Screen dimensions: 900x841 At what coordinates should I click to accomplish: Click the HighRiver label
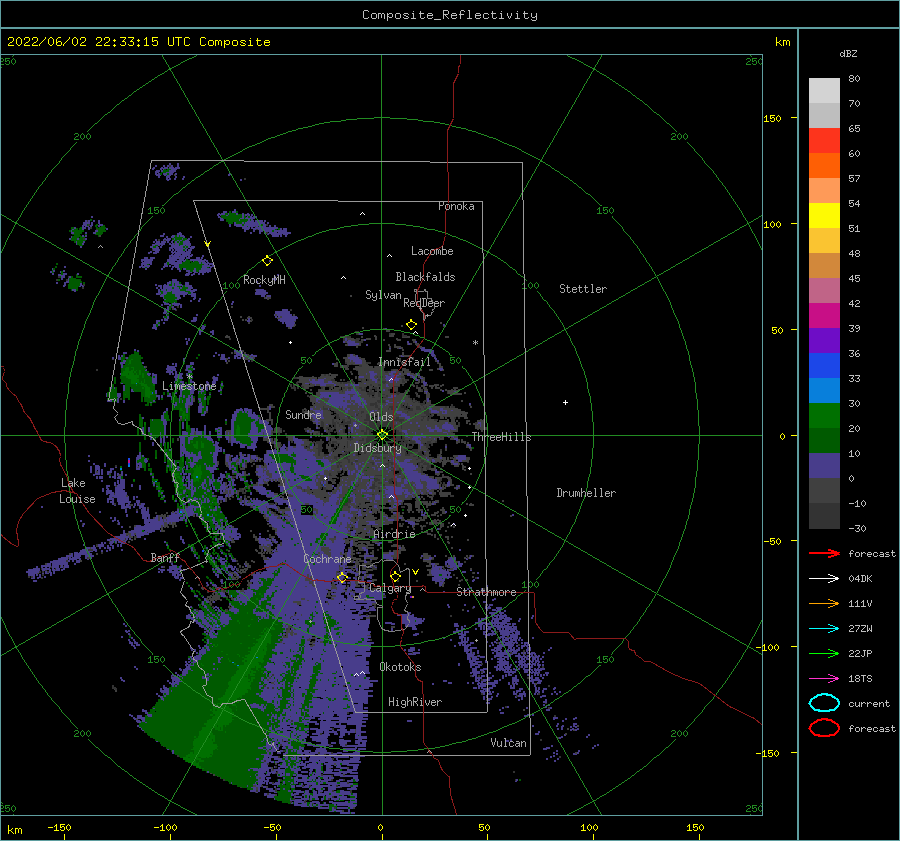[x=415, y=702]
